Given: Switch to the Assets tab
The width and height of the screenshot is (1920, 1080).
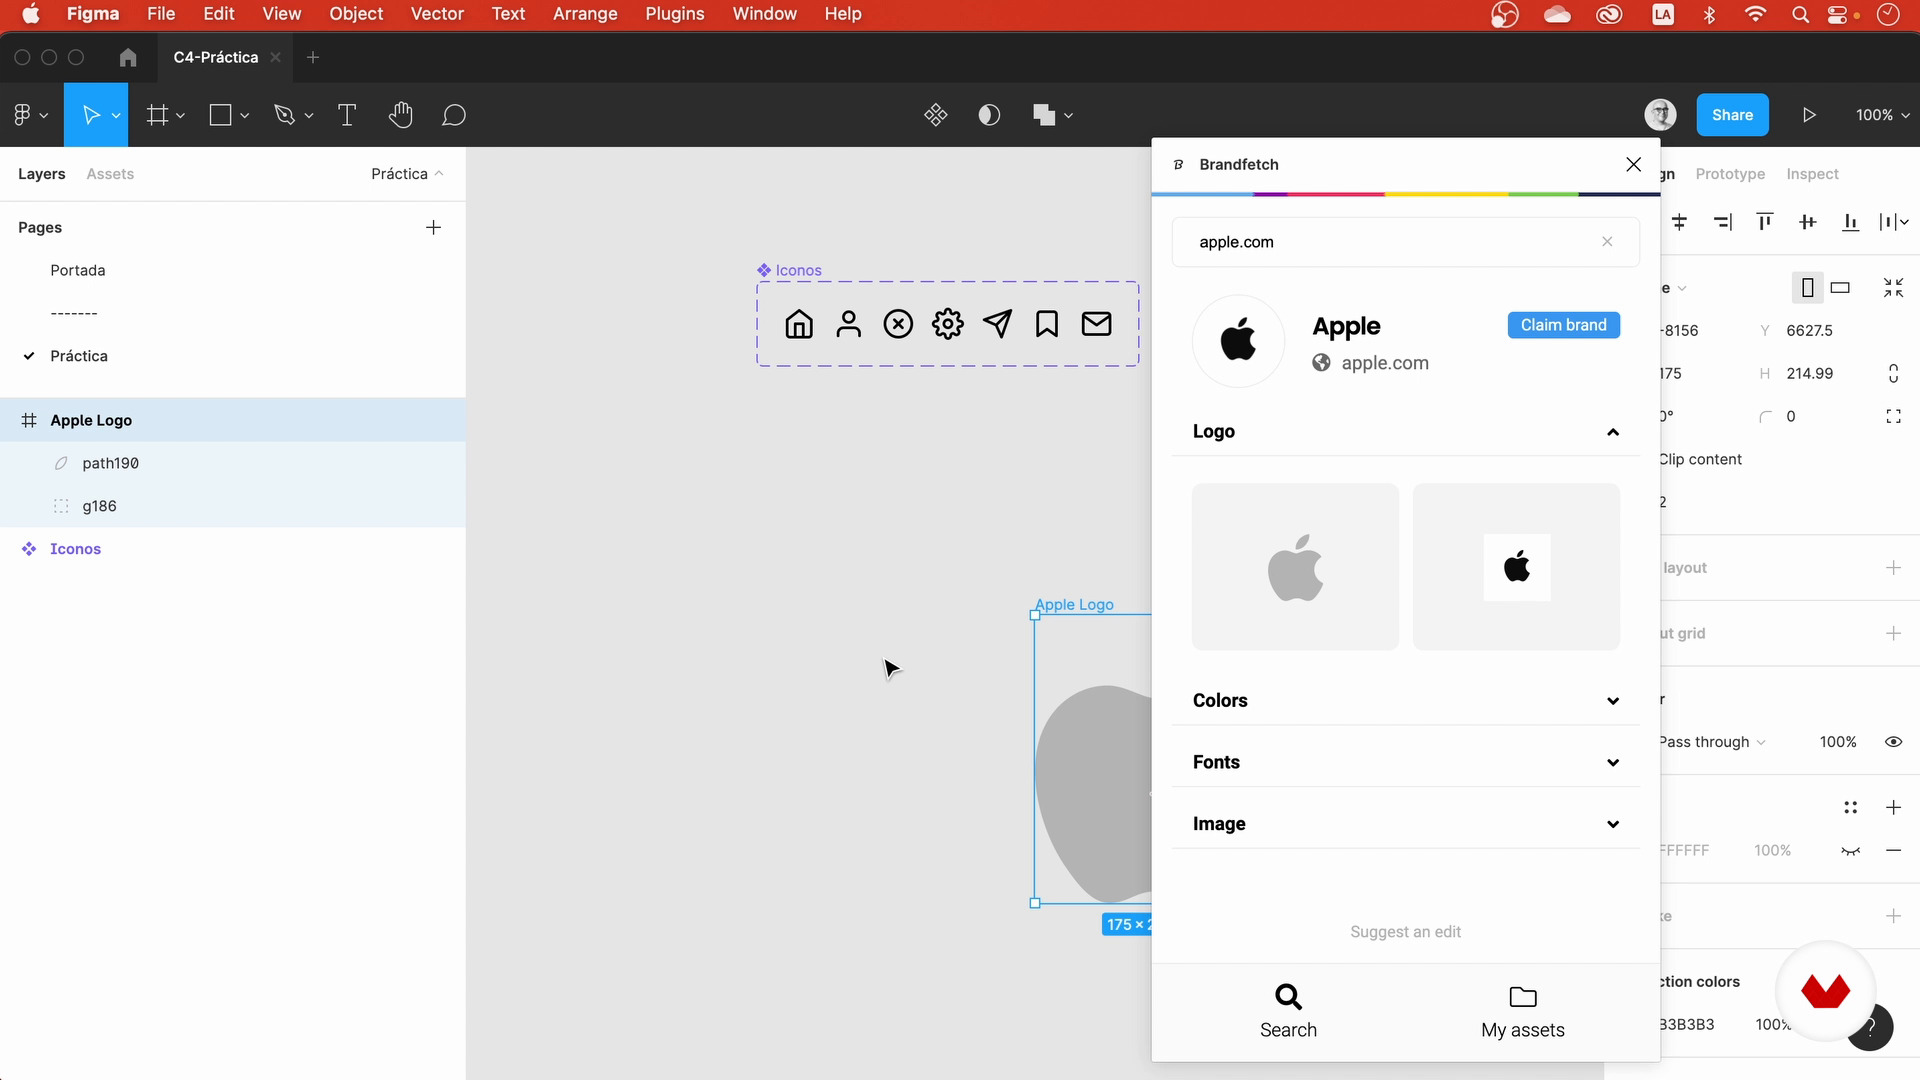Looking at the screenshot, I should click(x=110, y=174).
